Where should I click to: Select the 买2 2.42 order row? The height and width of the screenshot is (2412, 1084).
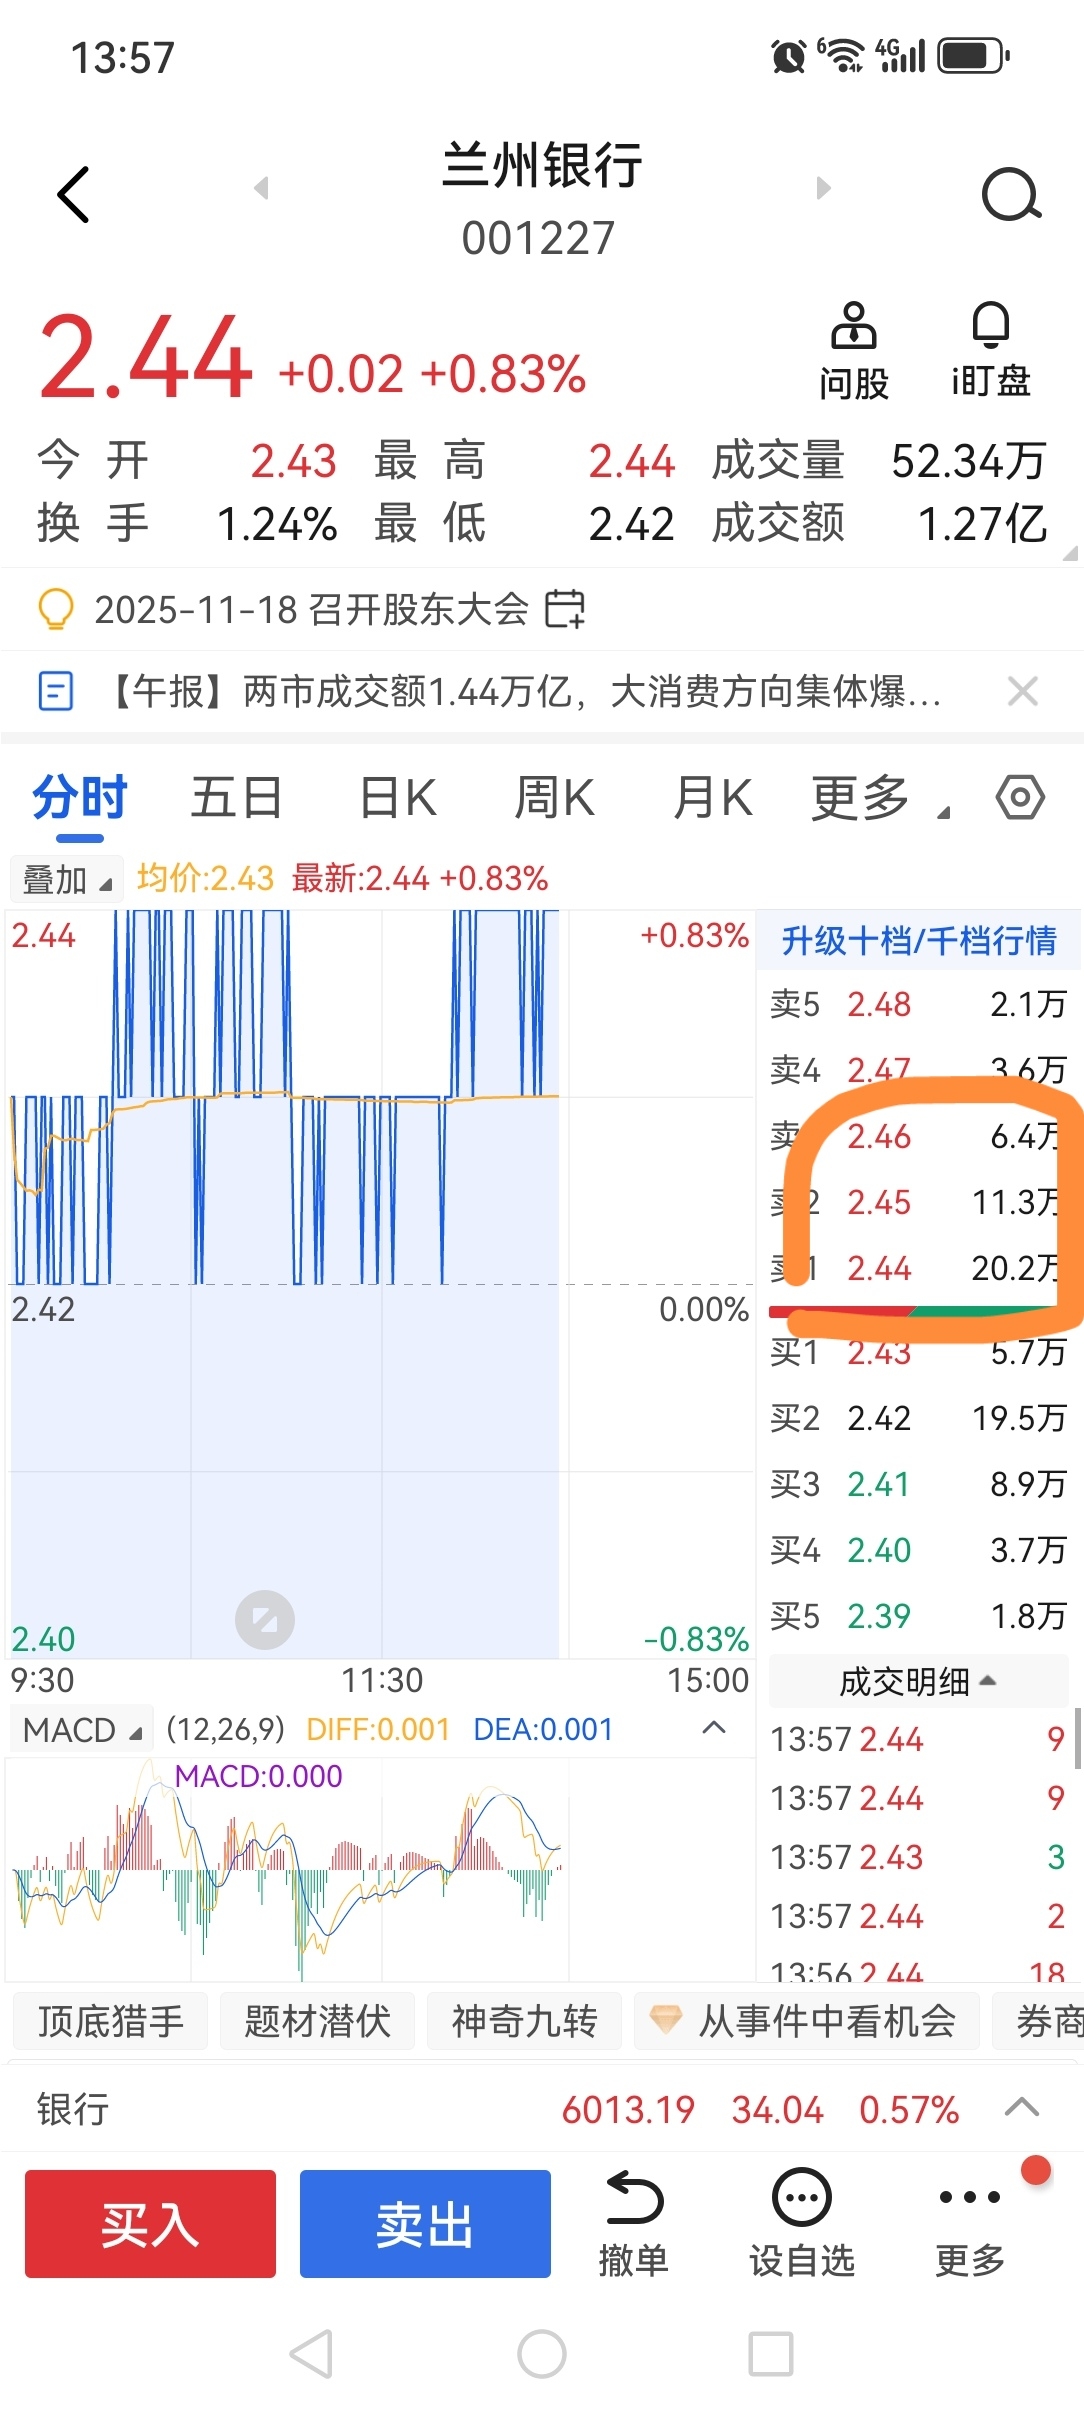[918, 1417]
